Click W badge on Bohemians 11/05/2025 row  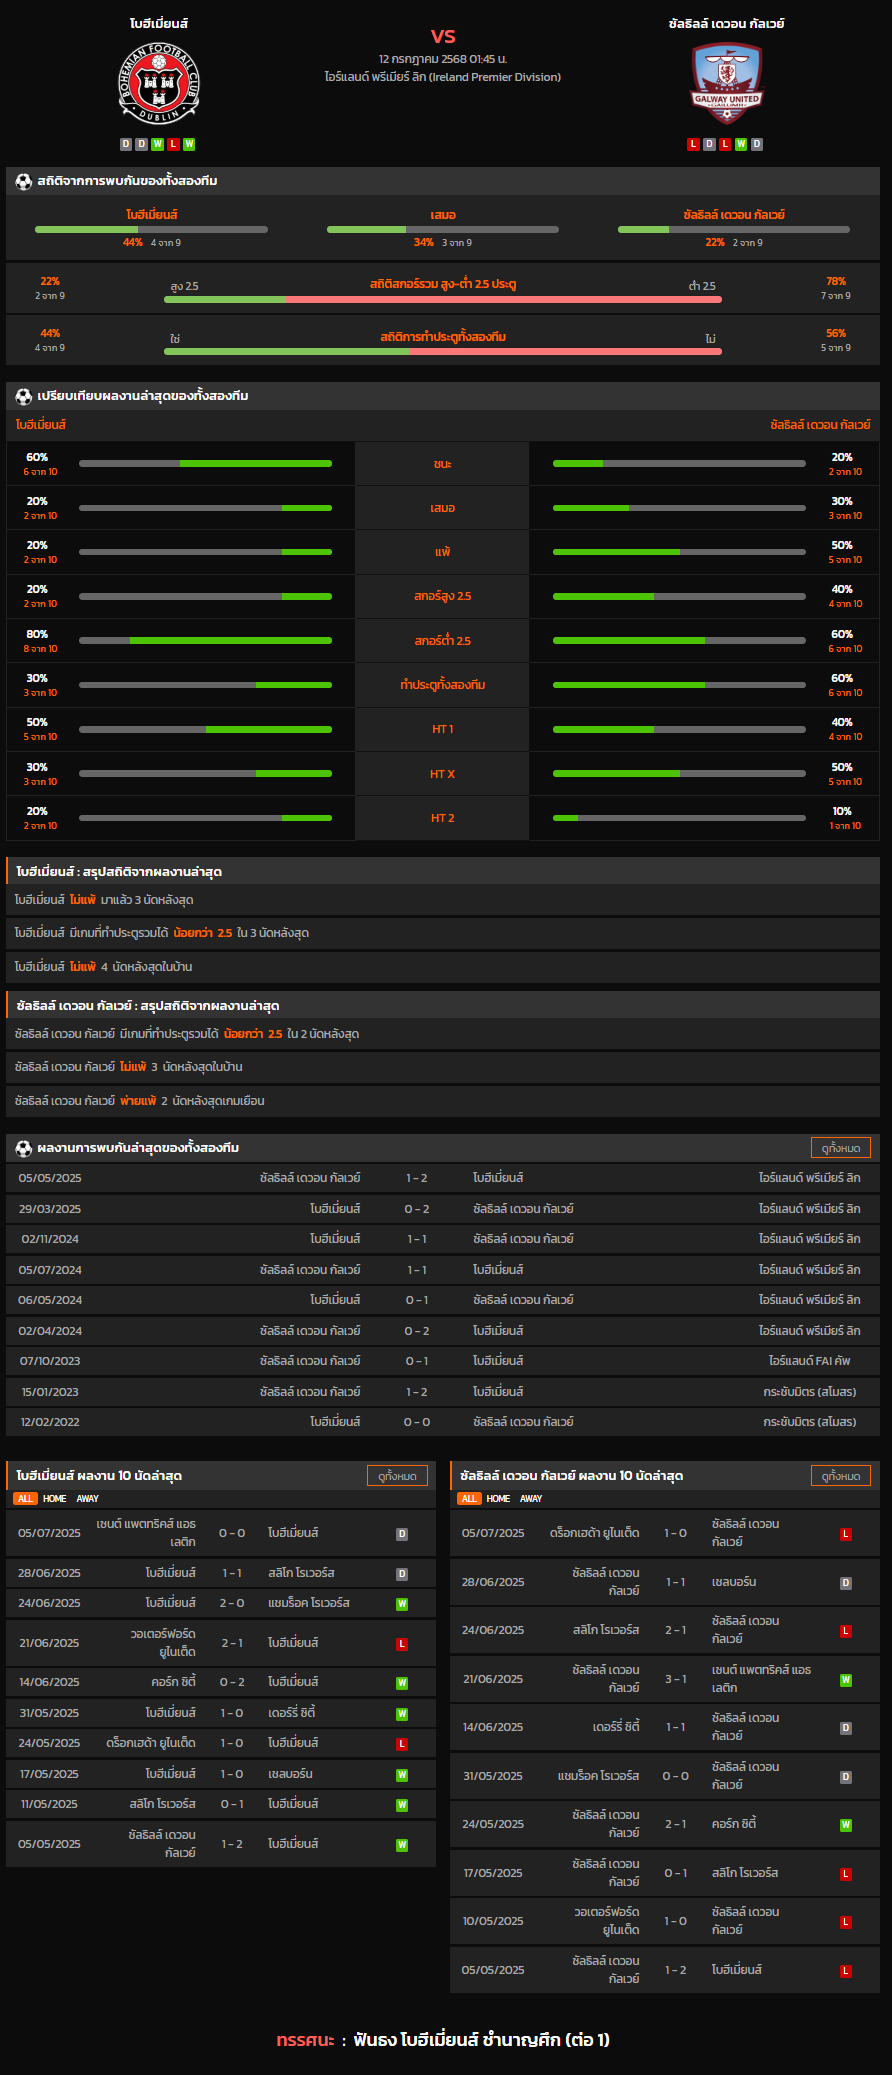point(402,1805)
